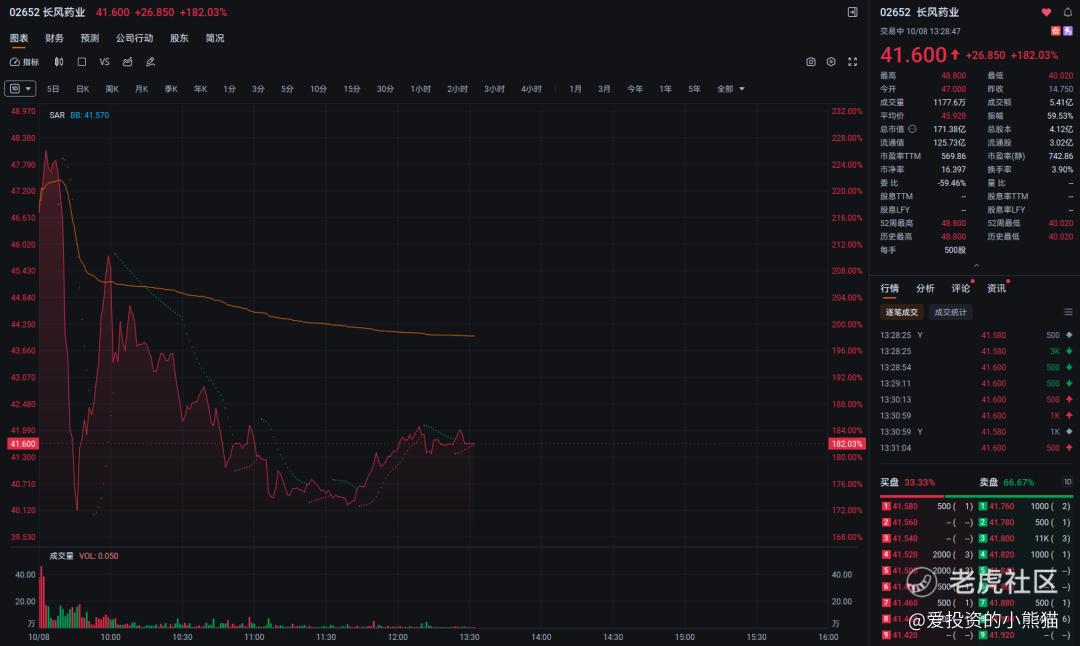
Task: Collapse quote details with up chevron
Action: point(976,265)
